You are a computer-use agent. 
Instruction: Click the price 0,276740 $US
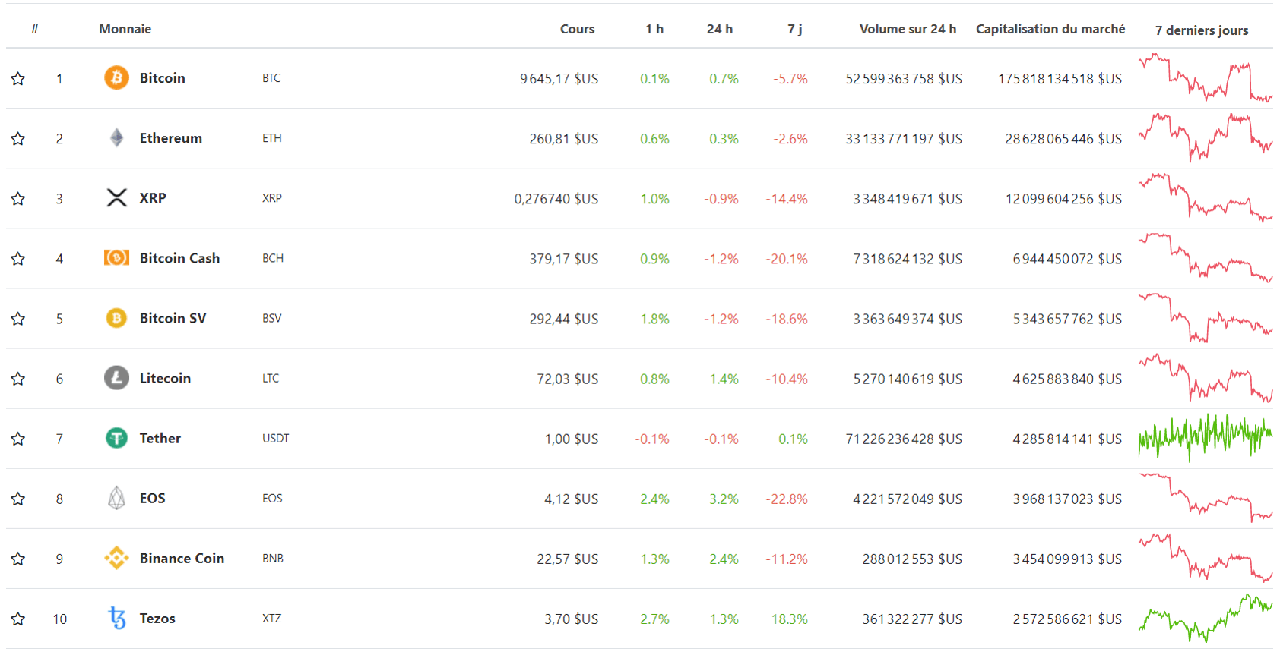(556, 198)
